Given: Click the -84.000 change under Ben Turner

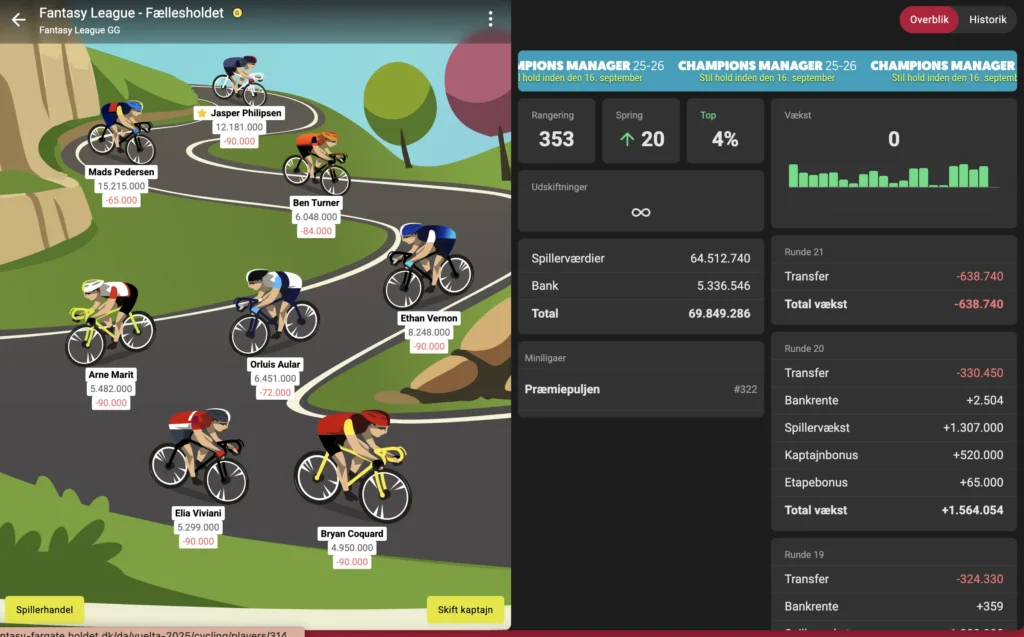Looking at the screenshot, I should [316, 231].
